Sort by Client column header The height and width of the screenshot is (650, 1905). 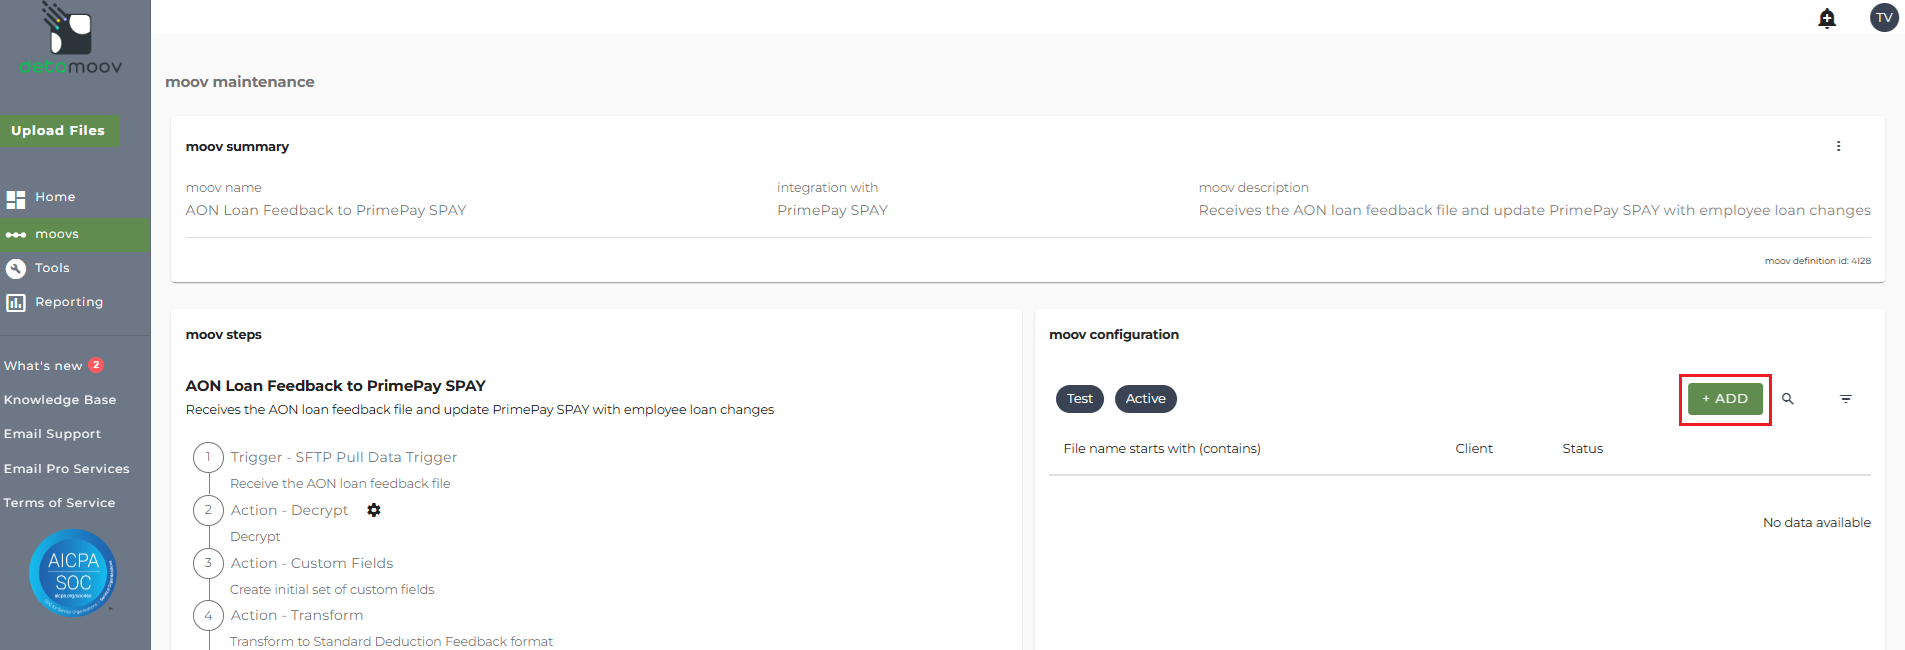(x=1474, y=449)
